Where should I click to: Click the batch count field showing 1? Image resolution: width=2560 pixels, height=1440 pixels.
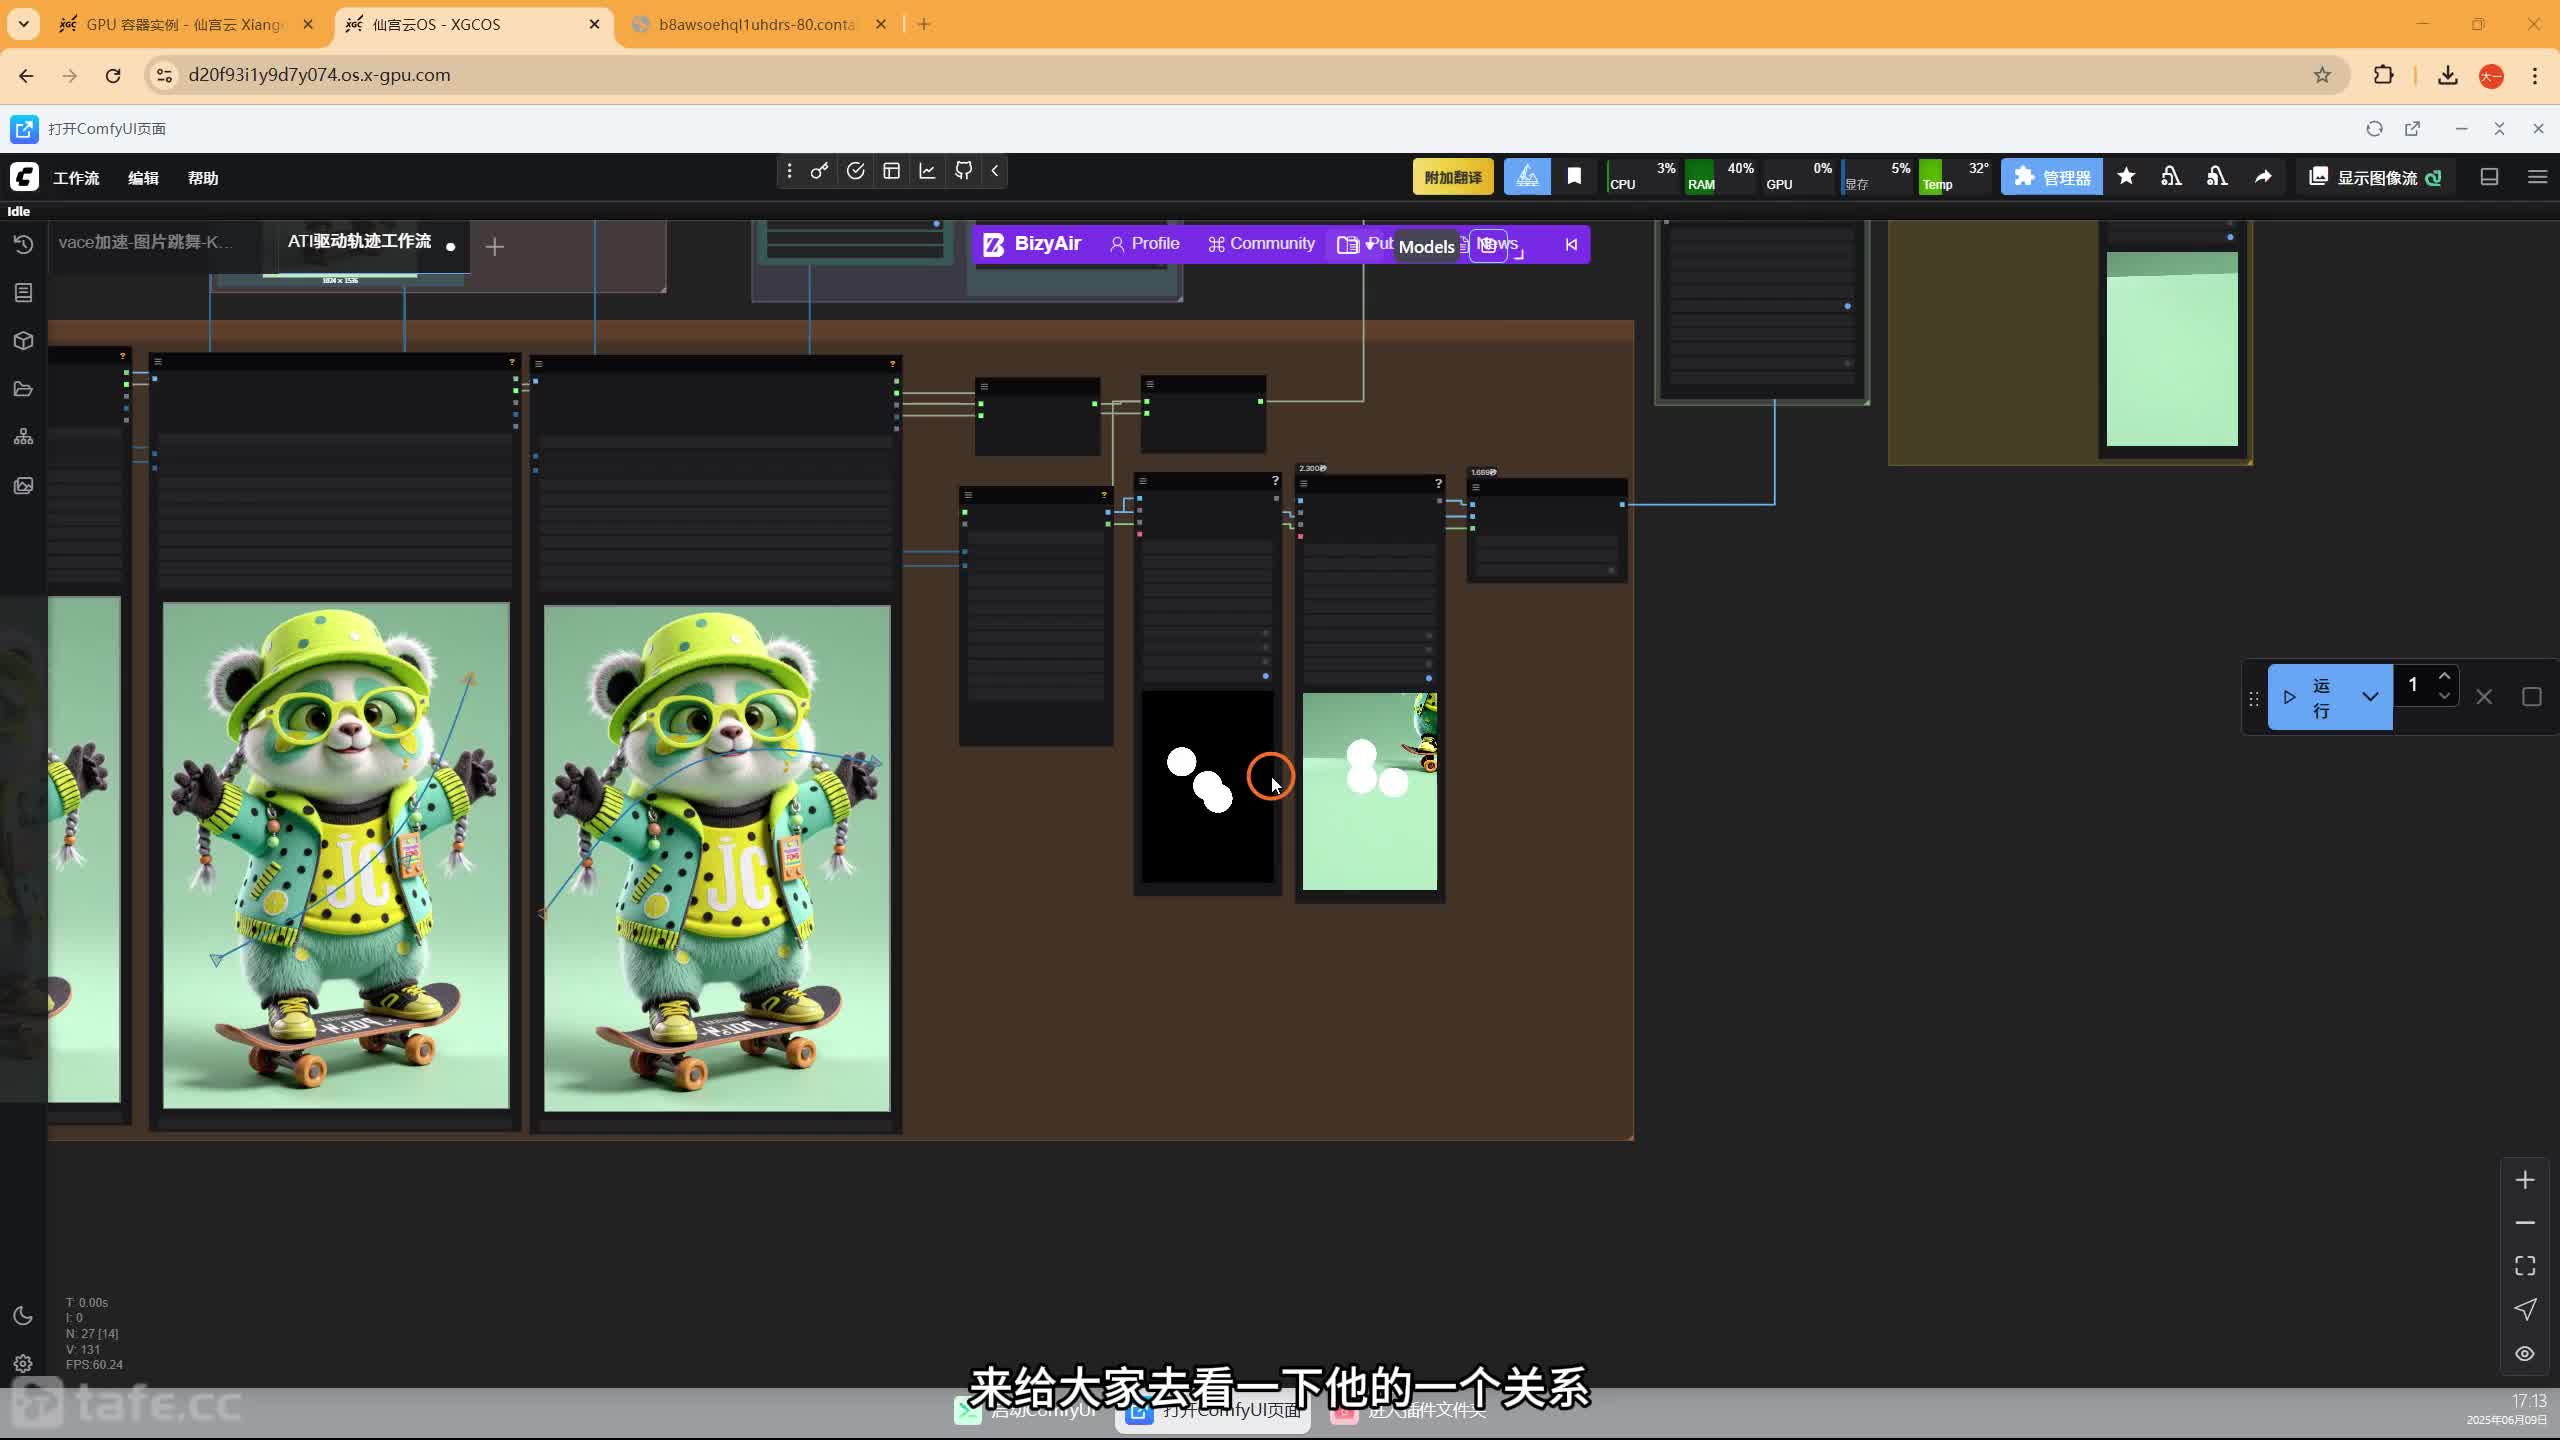tap(2413, 685)
